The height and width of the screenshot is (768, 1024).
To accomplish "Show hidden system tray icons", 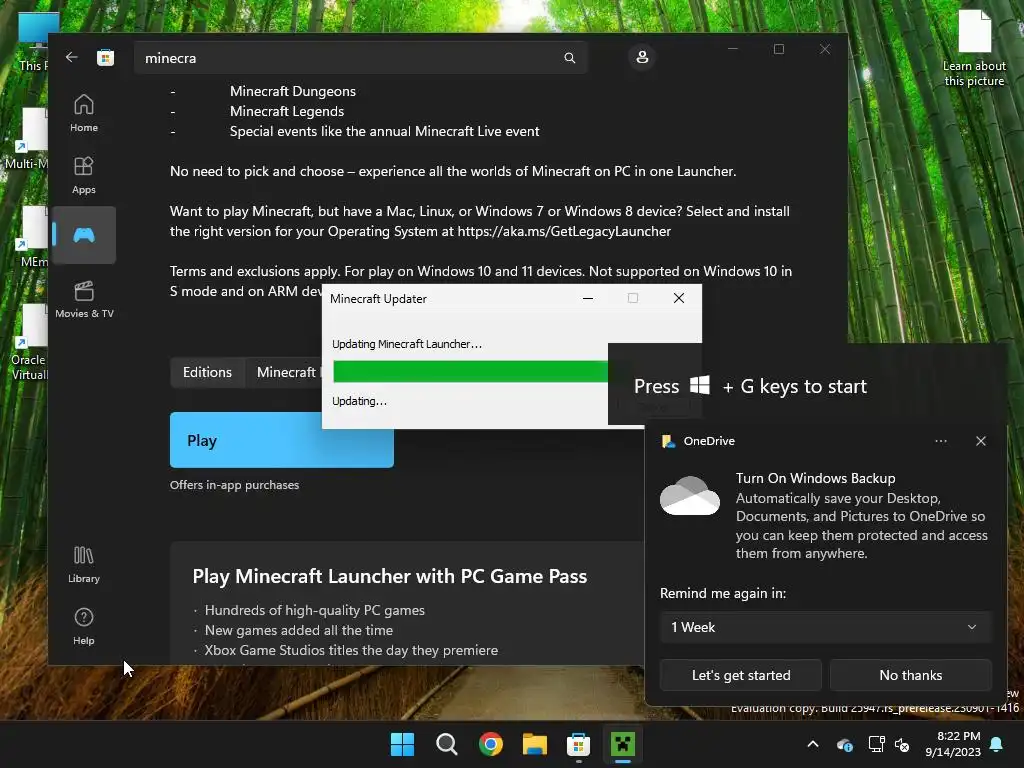I will point(813,744).
